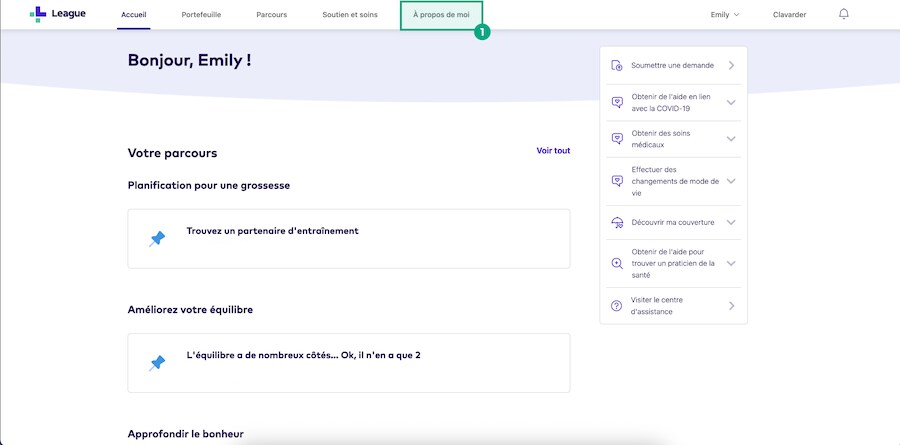Click pin icon on training partner card
The width and height of the screenshot is (900, 445).
(x=157, y=239)
